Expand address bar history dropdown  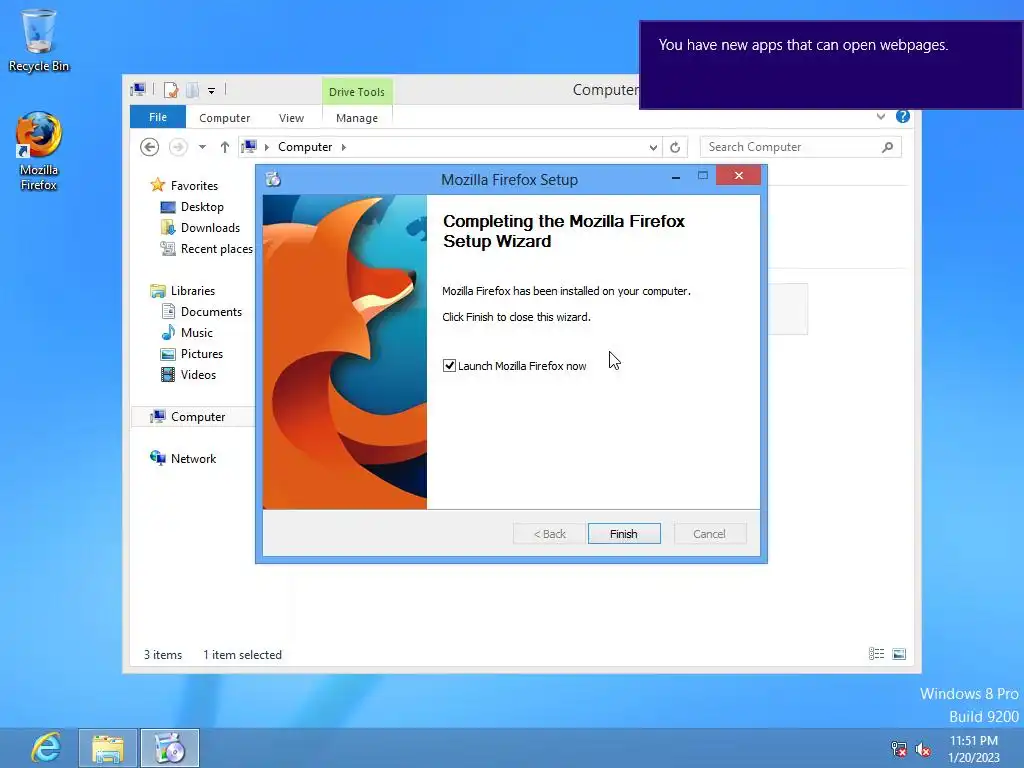click(x=653, y=147)
